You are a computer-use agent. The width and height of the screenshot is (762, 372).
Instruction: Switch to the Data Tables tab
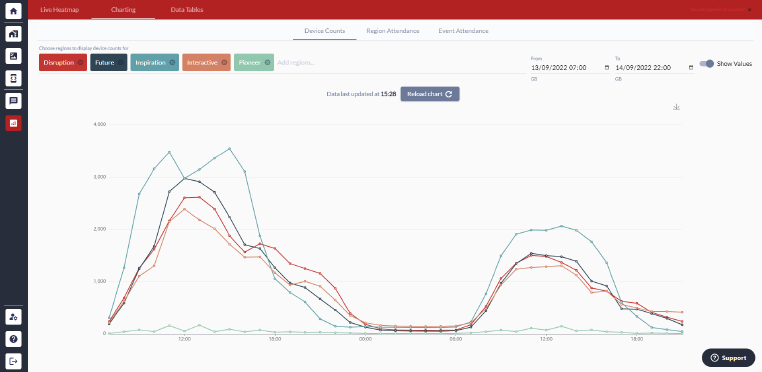click(x=187, y=10)
